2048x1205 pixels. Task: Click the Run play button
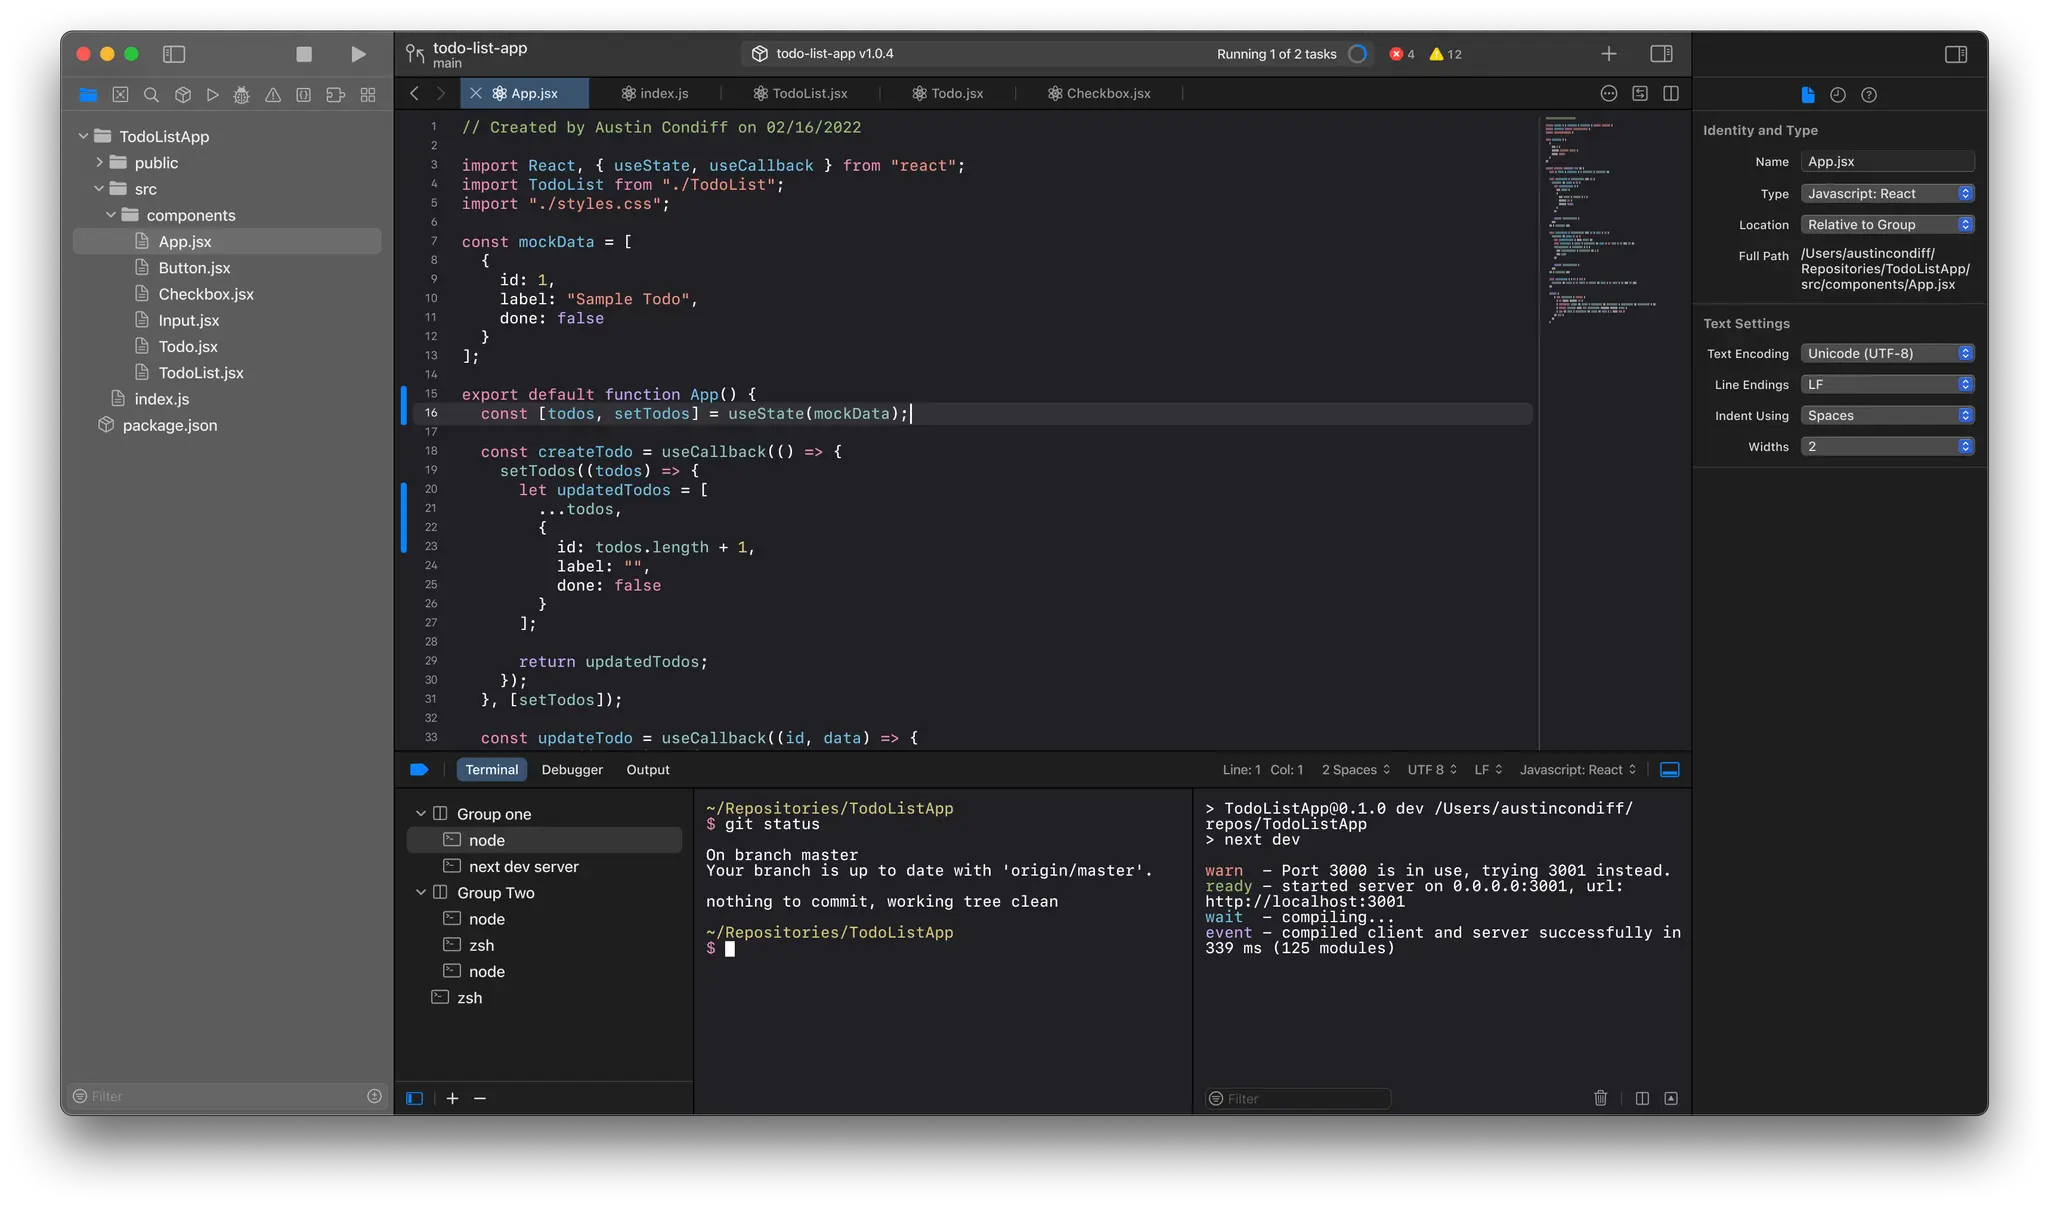pos(358,54)
